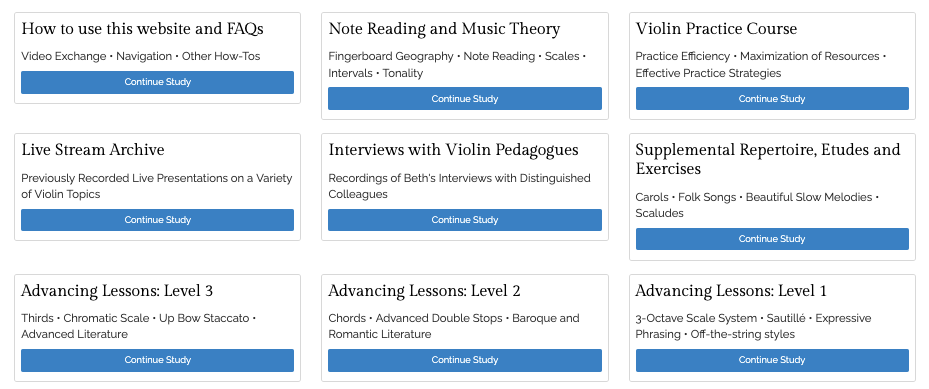Continue Study for Advancing Lessons: Level 1
Image resolution: width=929 pixels, height=389 pixels.
pos(772,360)
